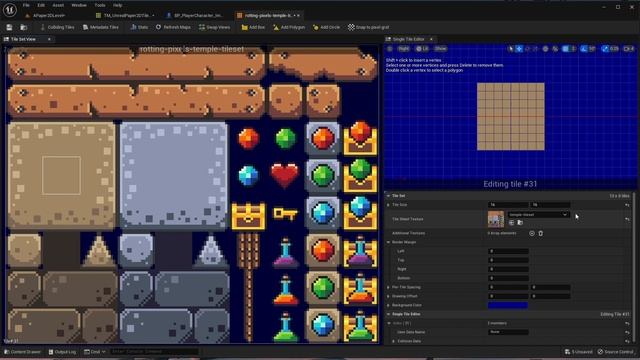The image size is (640, 360).
Task: Click Swap Views in the toolbar
Action: click(214, 27)
